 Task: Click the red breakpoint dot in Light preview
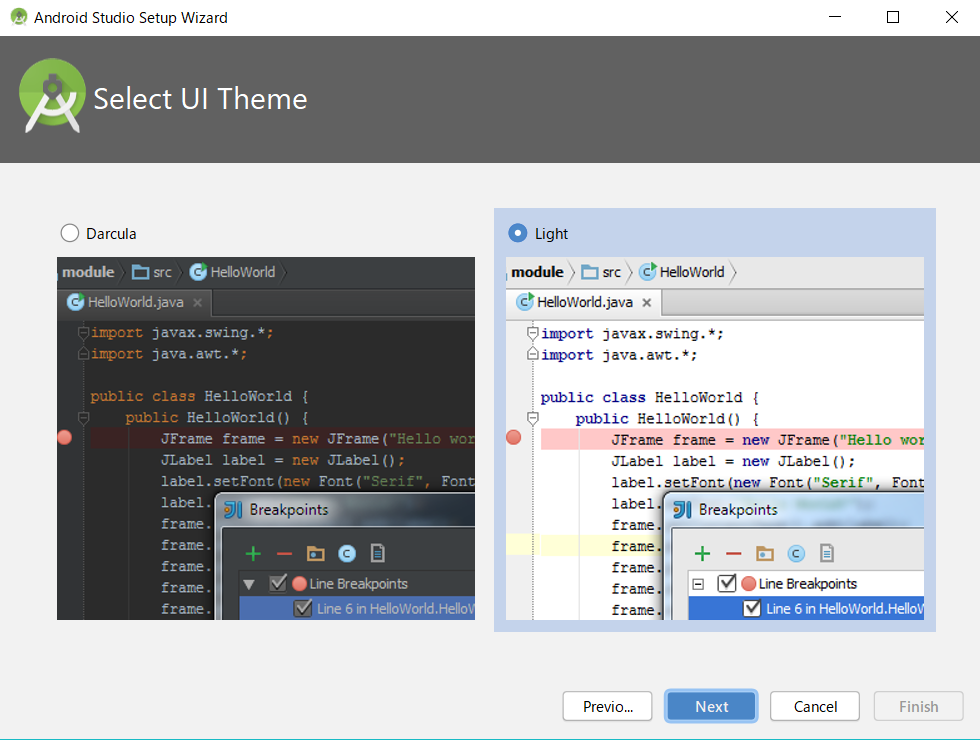pyautogui.click(x=514, y=438)
